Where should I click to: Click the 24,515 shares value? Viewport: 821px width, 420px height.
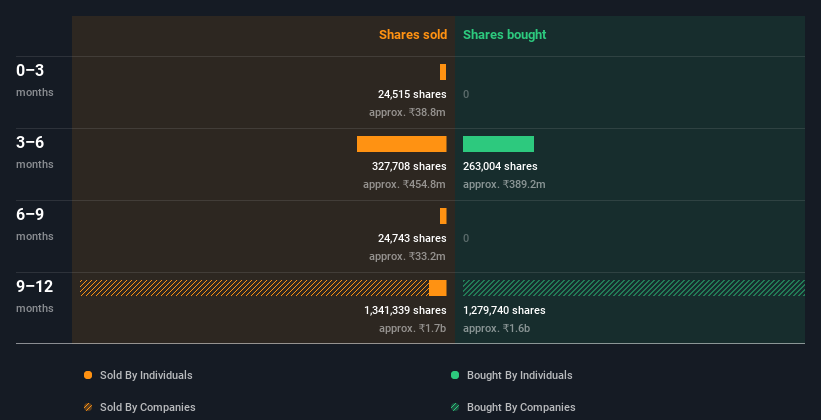click(412, 94)
